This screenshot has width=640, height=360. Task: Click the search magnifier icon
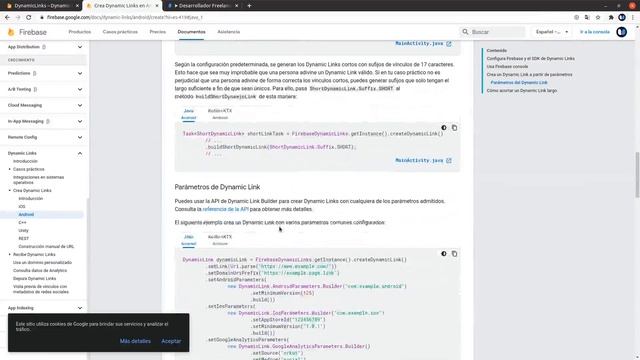pyautogui.click(x=465, y=31)
